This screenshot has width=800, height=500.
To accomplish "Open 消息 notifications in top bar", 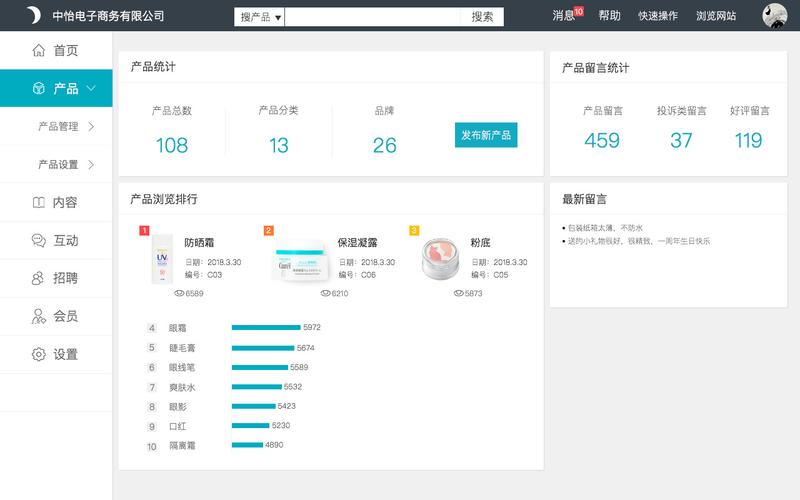I will 566,16.
